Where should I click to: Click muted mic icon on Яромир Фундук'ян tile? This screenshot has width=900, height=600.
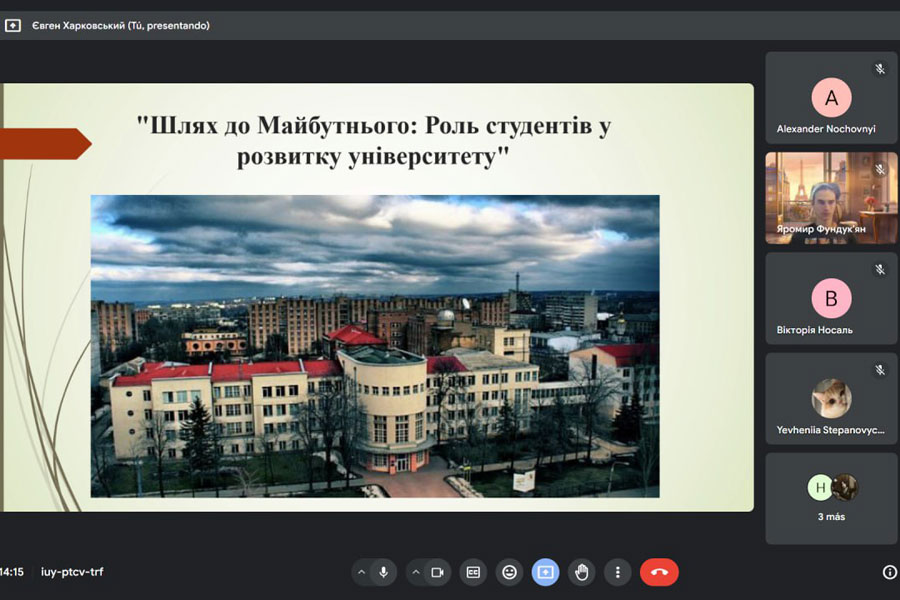pos(880,169)
